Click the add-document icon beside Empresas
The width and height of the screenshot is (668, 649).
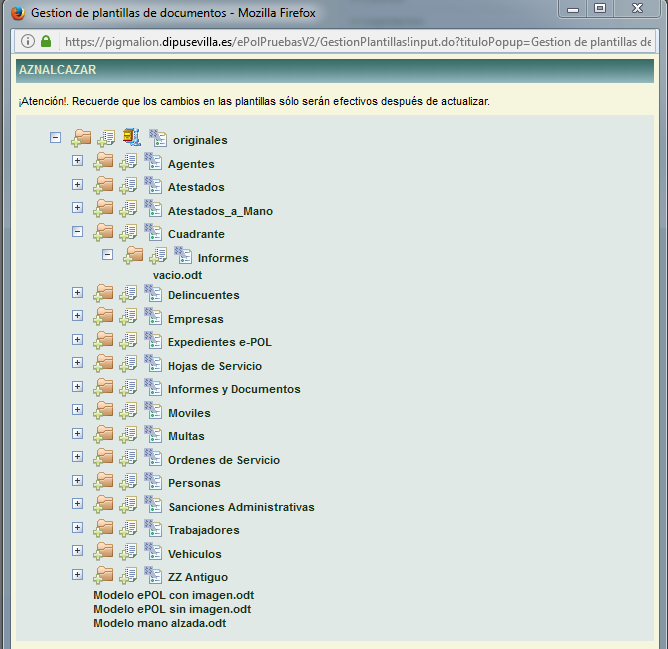click(x=128, y=318)
